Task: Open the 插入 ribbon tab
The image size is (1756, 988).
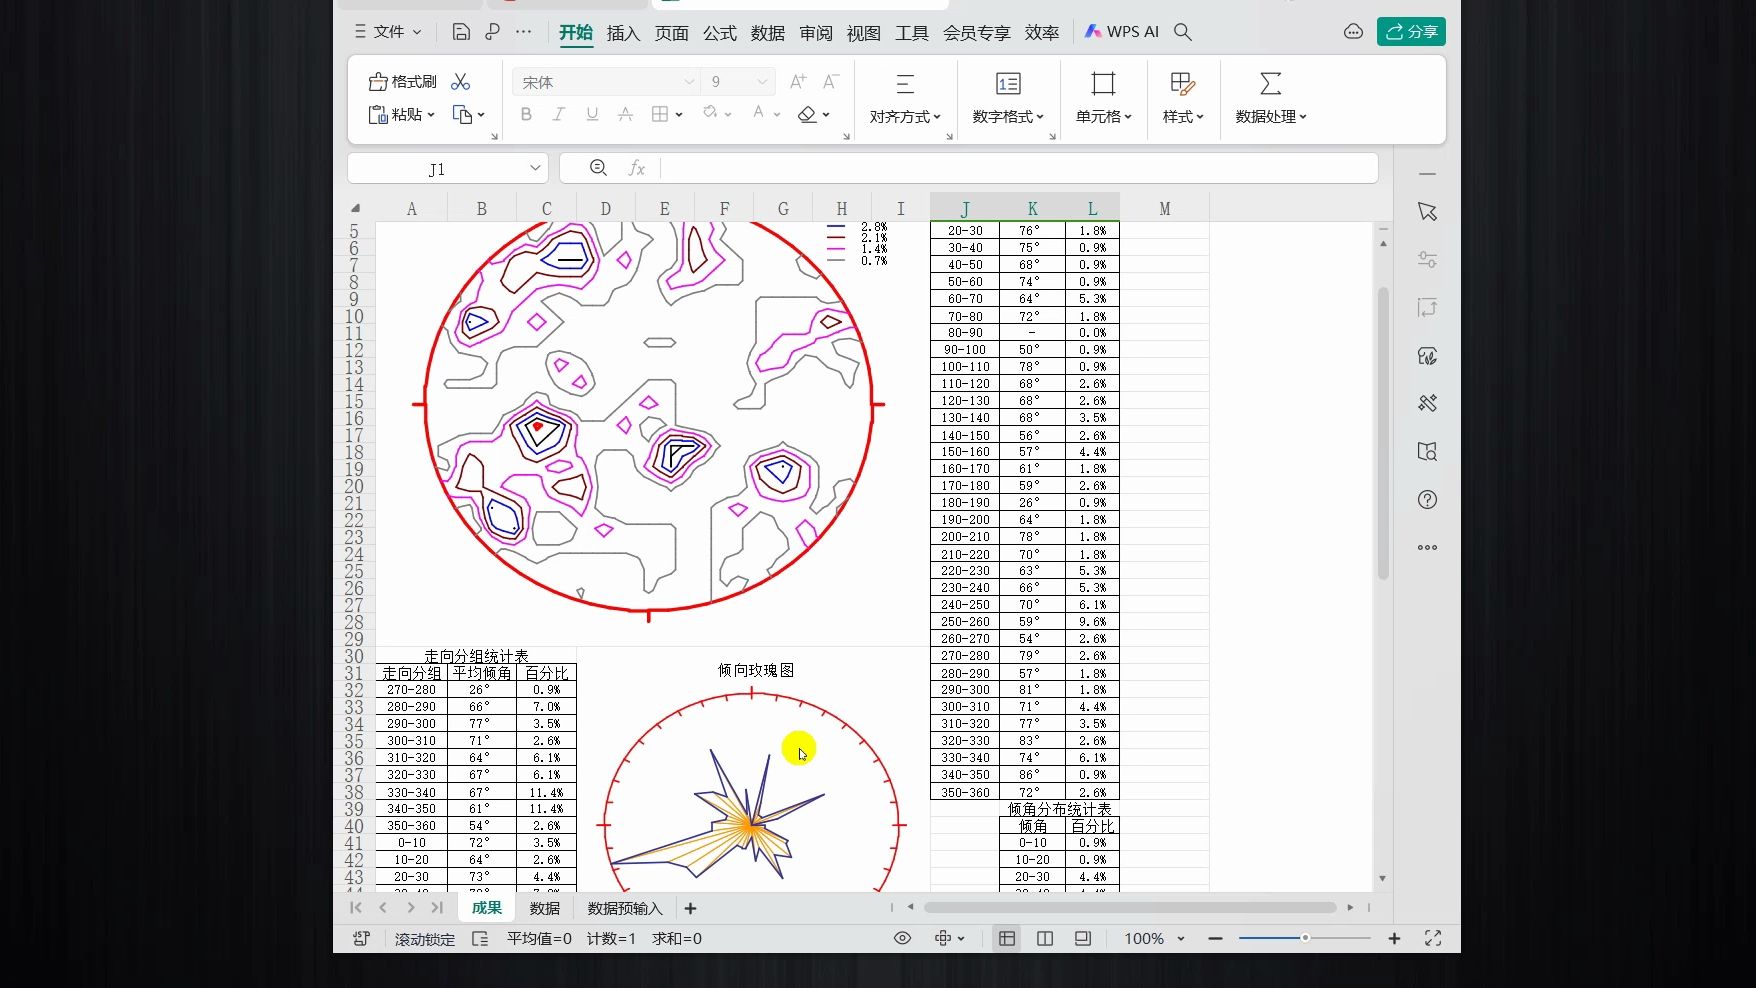Action: click(622, 33)
